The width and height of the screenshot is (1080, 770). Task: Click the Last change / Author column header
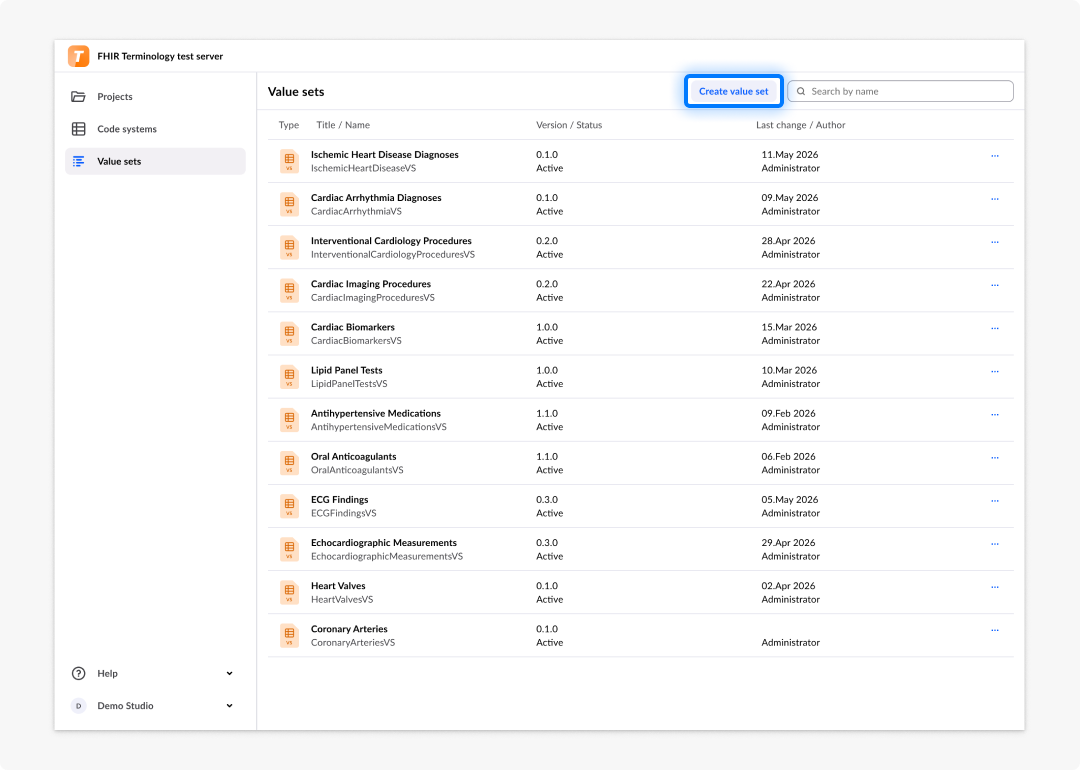[x=800, y=125]
